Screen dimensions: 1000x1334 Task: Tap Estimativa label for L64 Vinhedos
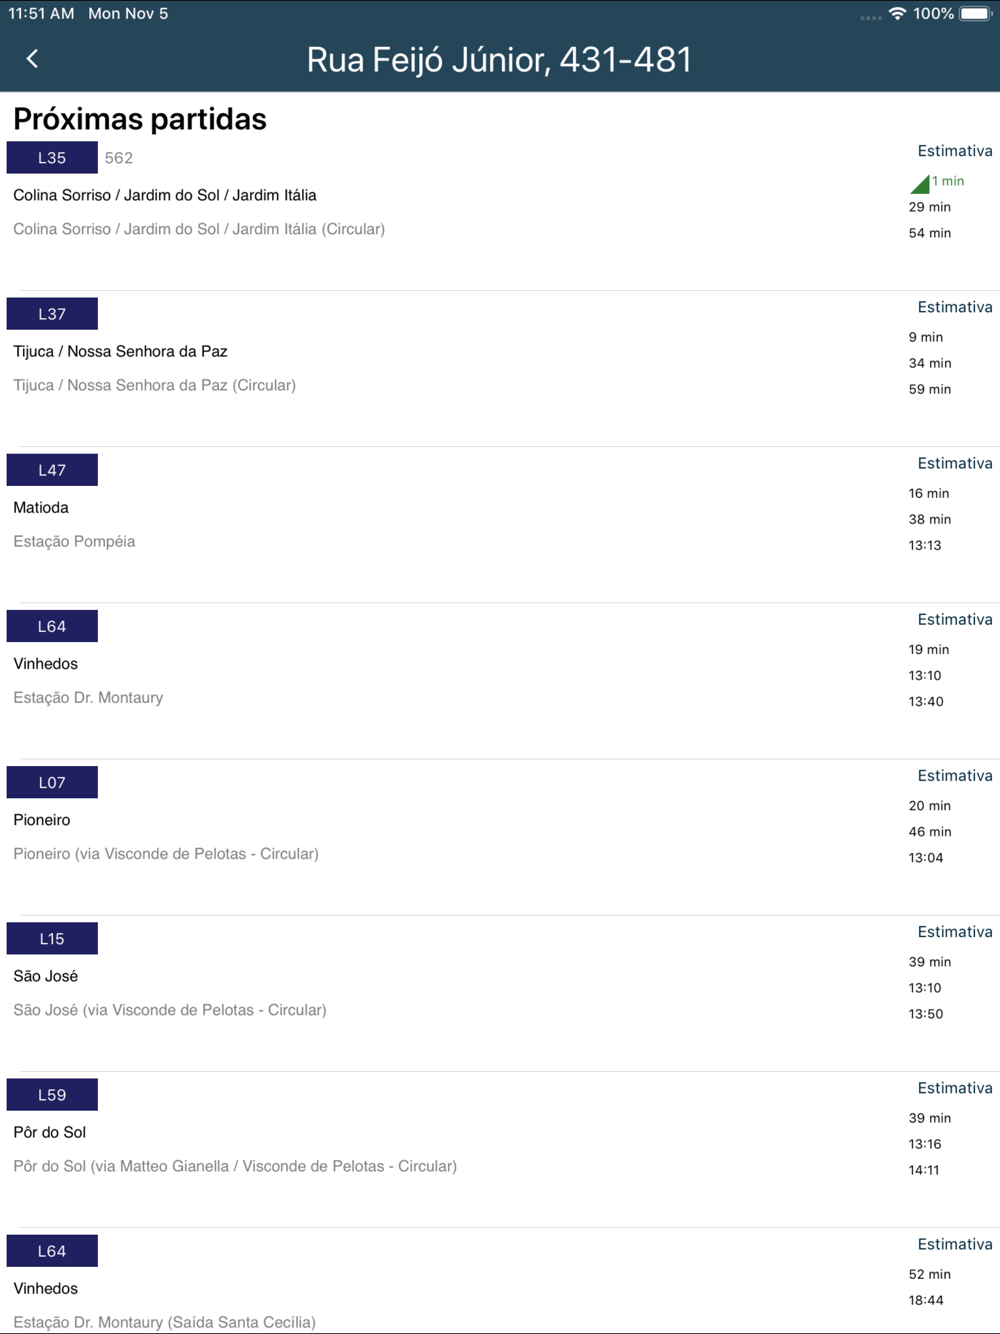click(955, 619)
